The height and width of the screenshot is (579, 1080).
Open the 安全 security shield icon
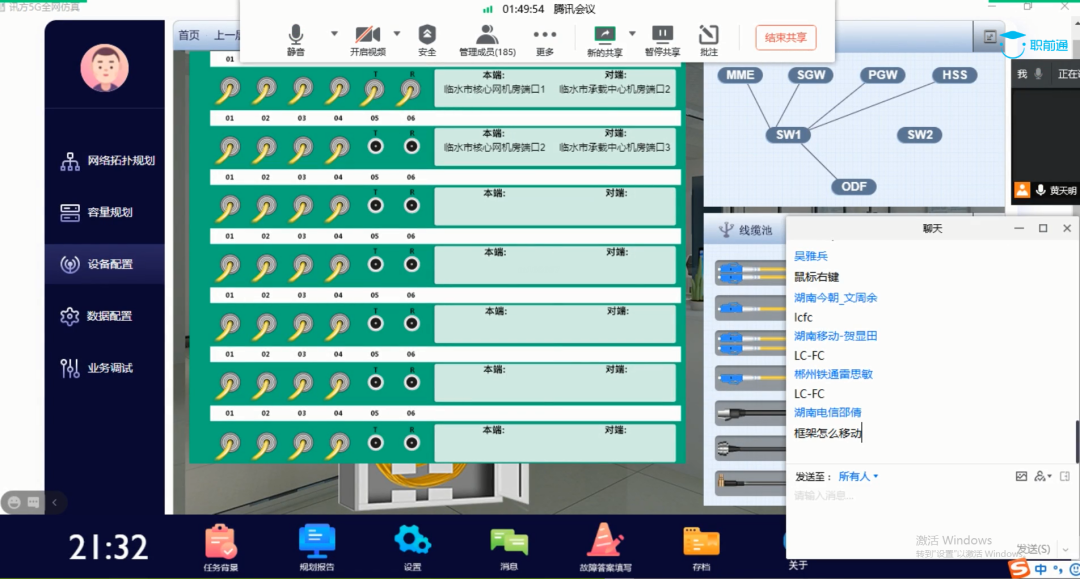pyautogui.click(x=427, y=37)
